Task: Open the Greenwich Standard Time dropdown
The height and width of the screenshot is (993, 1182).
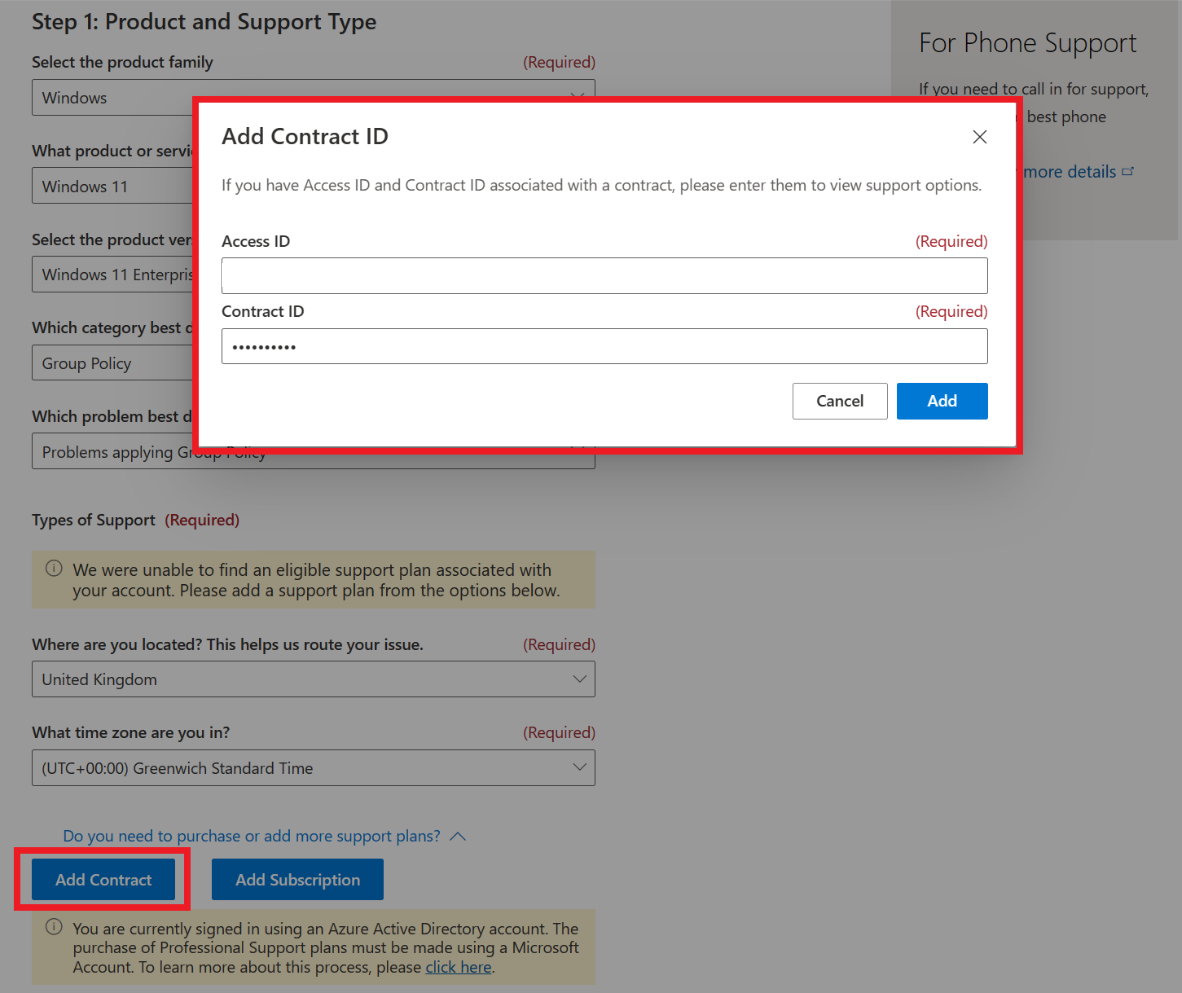Action: point(313,768)
